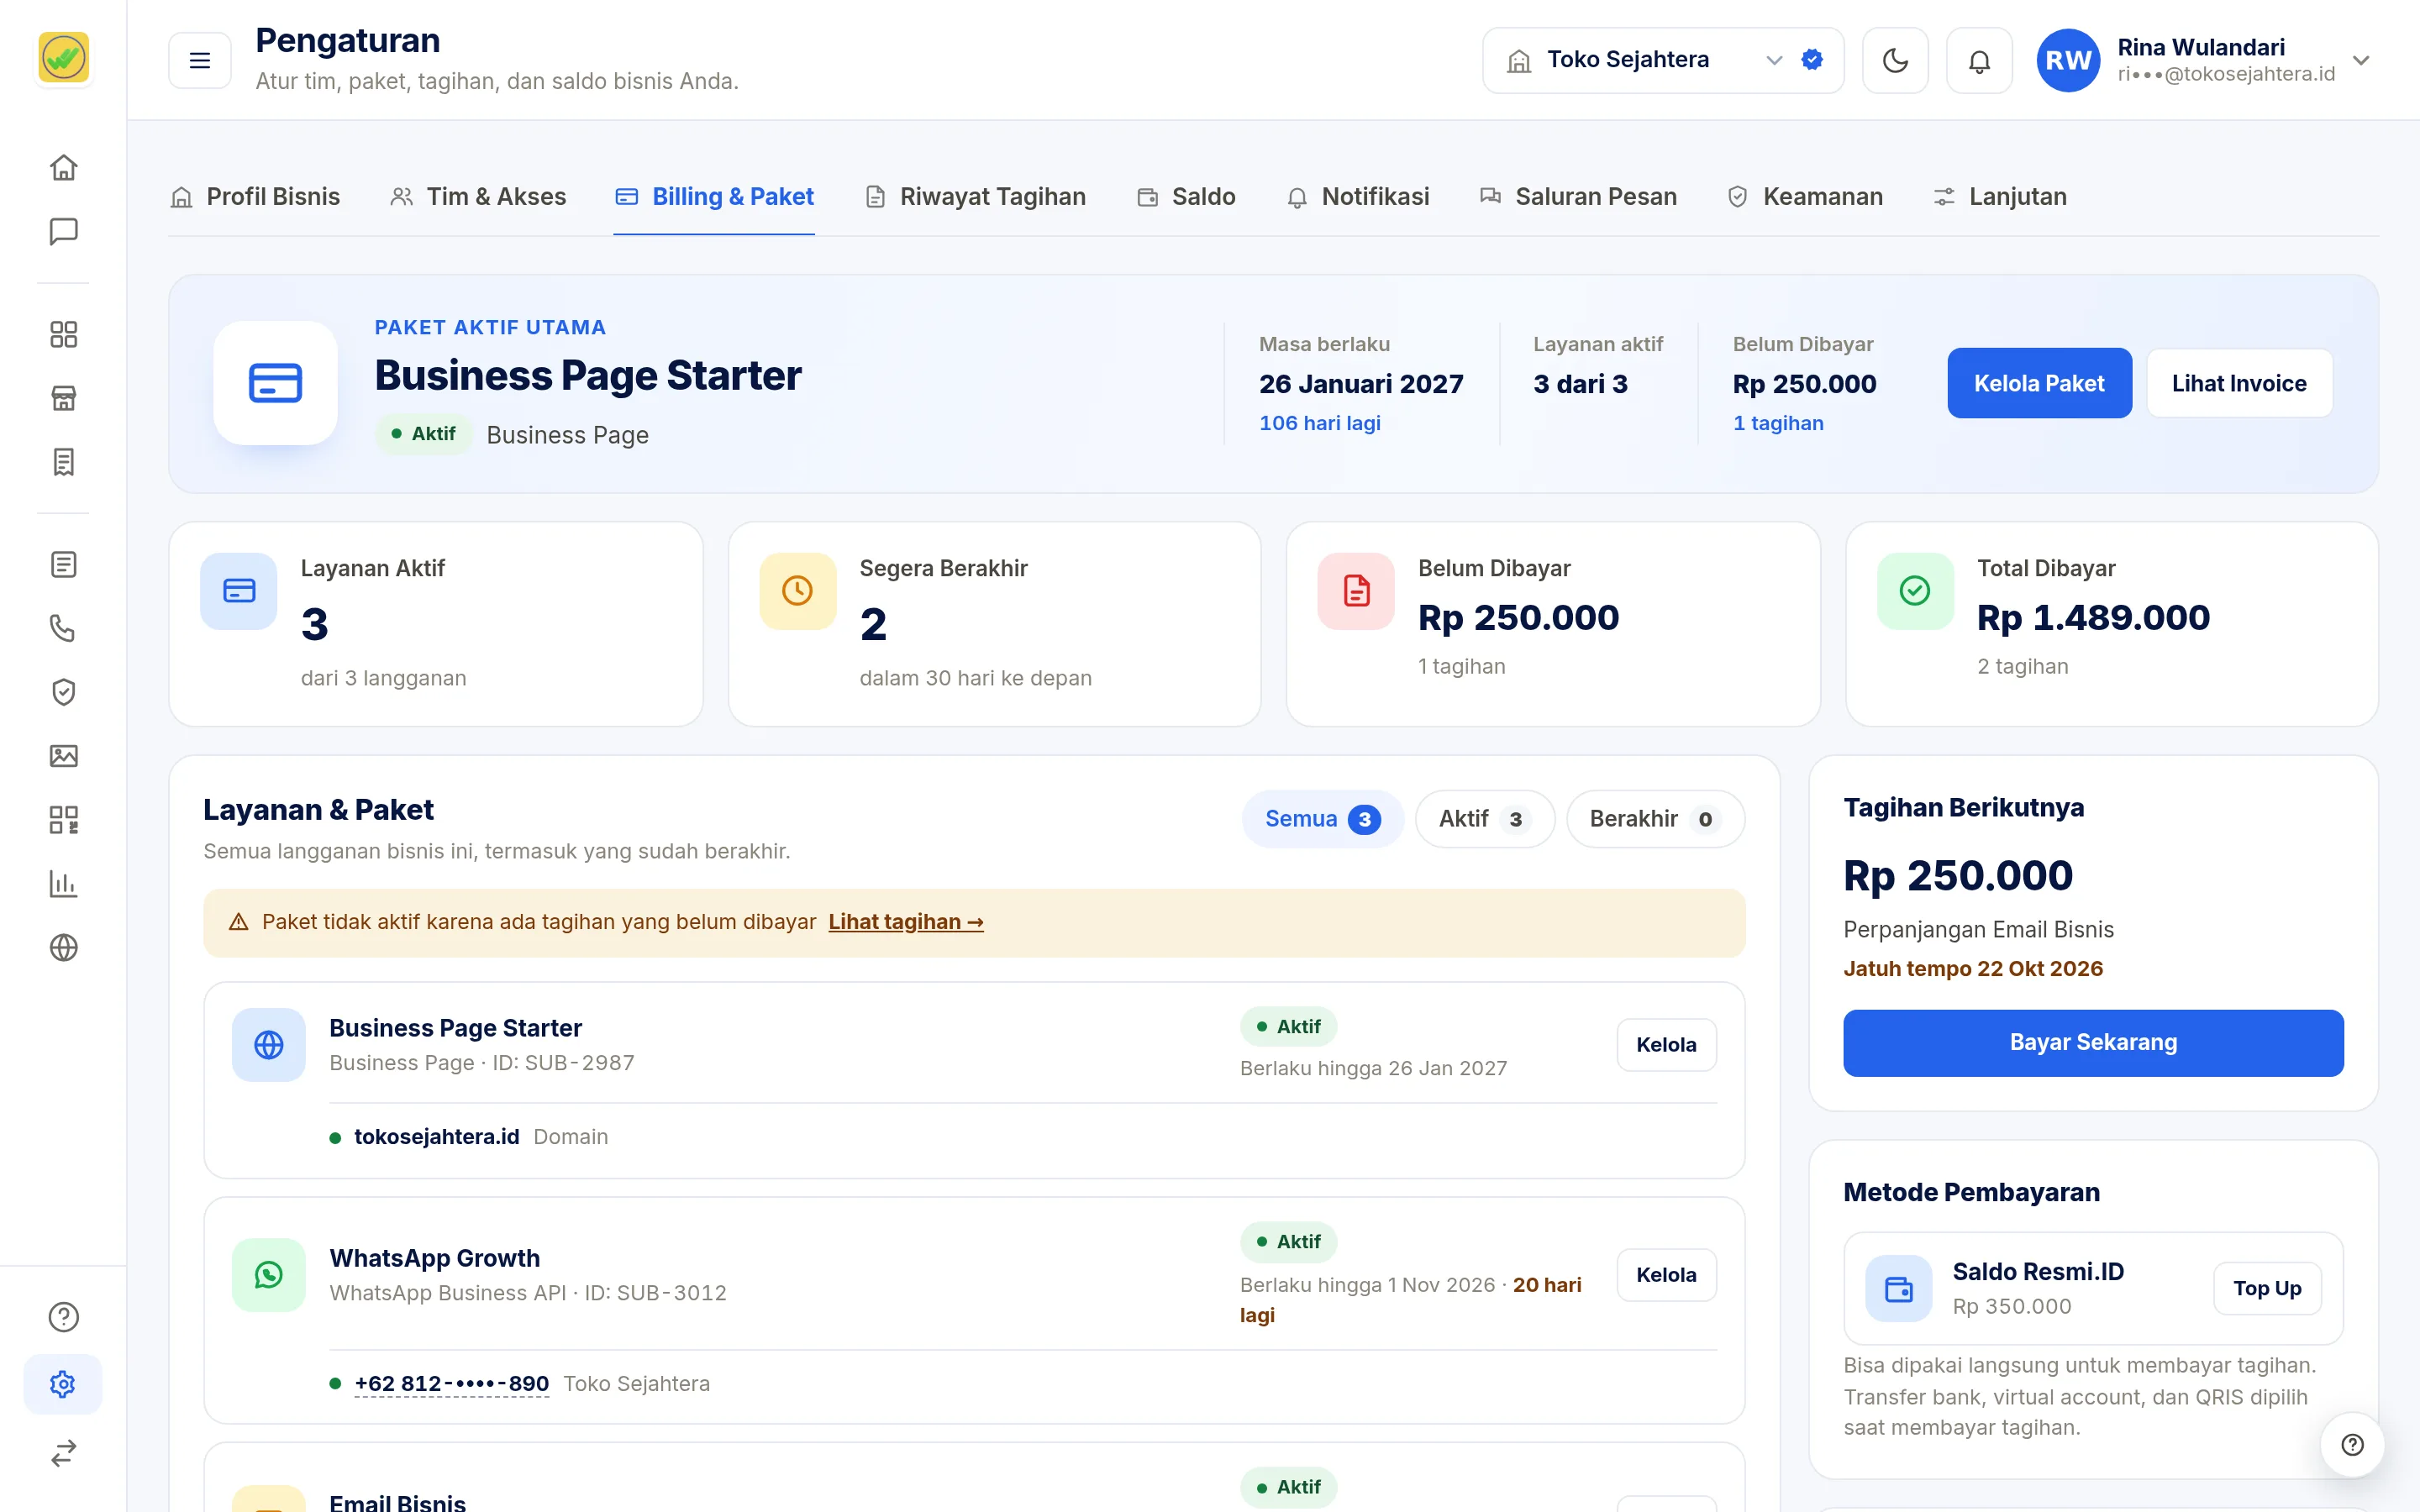Click Kelola for WhatsApp Growth

coord(1666,1275)
